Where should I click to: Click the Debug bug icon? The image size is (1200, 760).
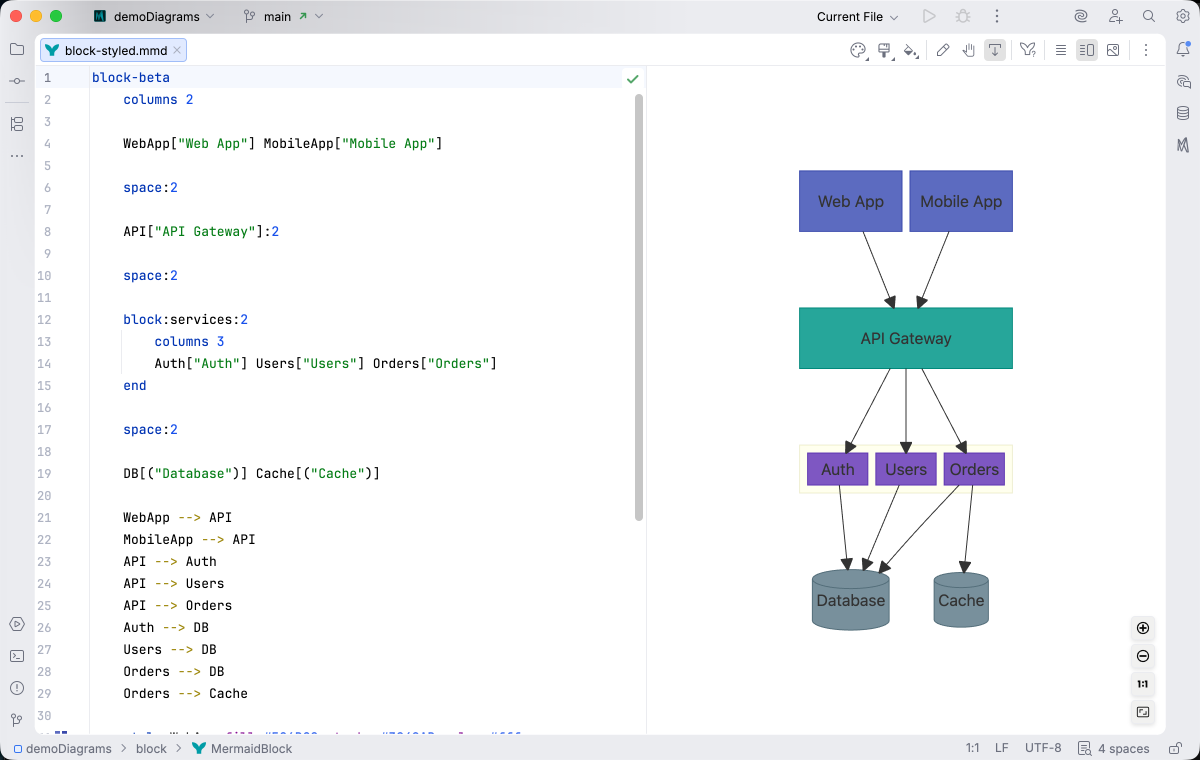point(963,16)
